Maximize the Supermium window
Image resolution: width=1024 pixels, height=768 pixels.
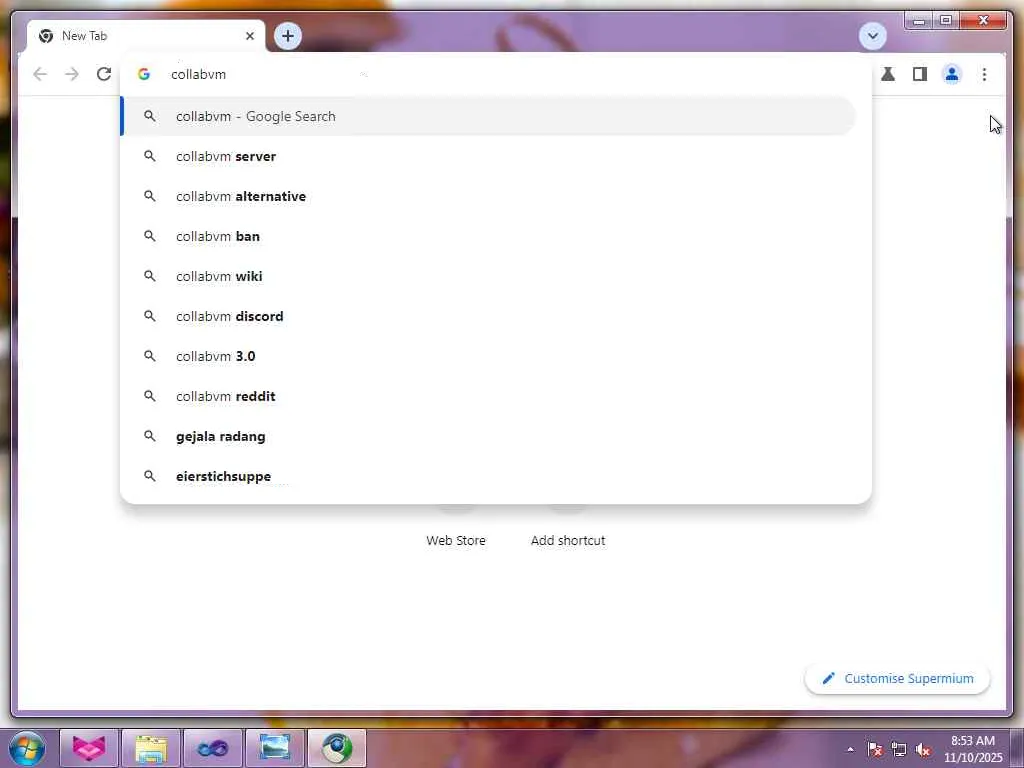click(945, 21)
